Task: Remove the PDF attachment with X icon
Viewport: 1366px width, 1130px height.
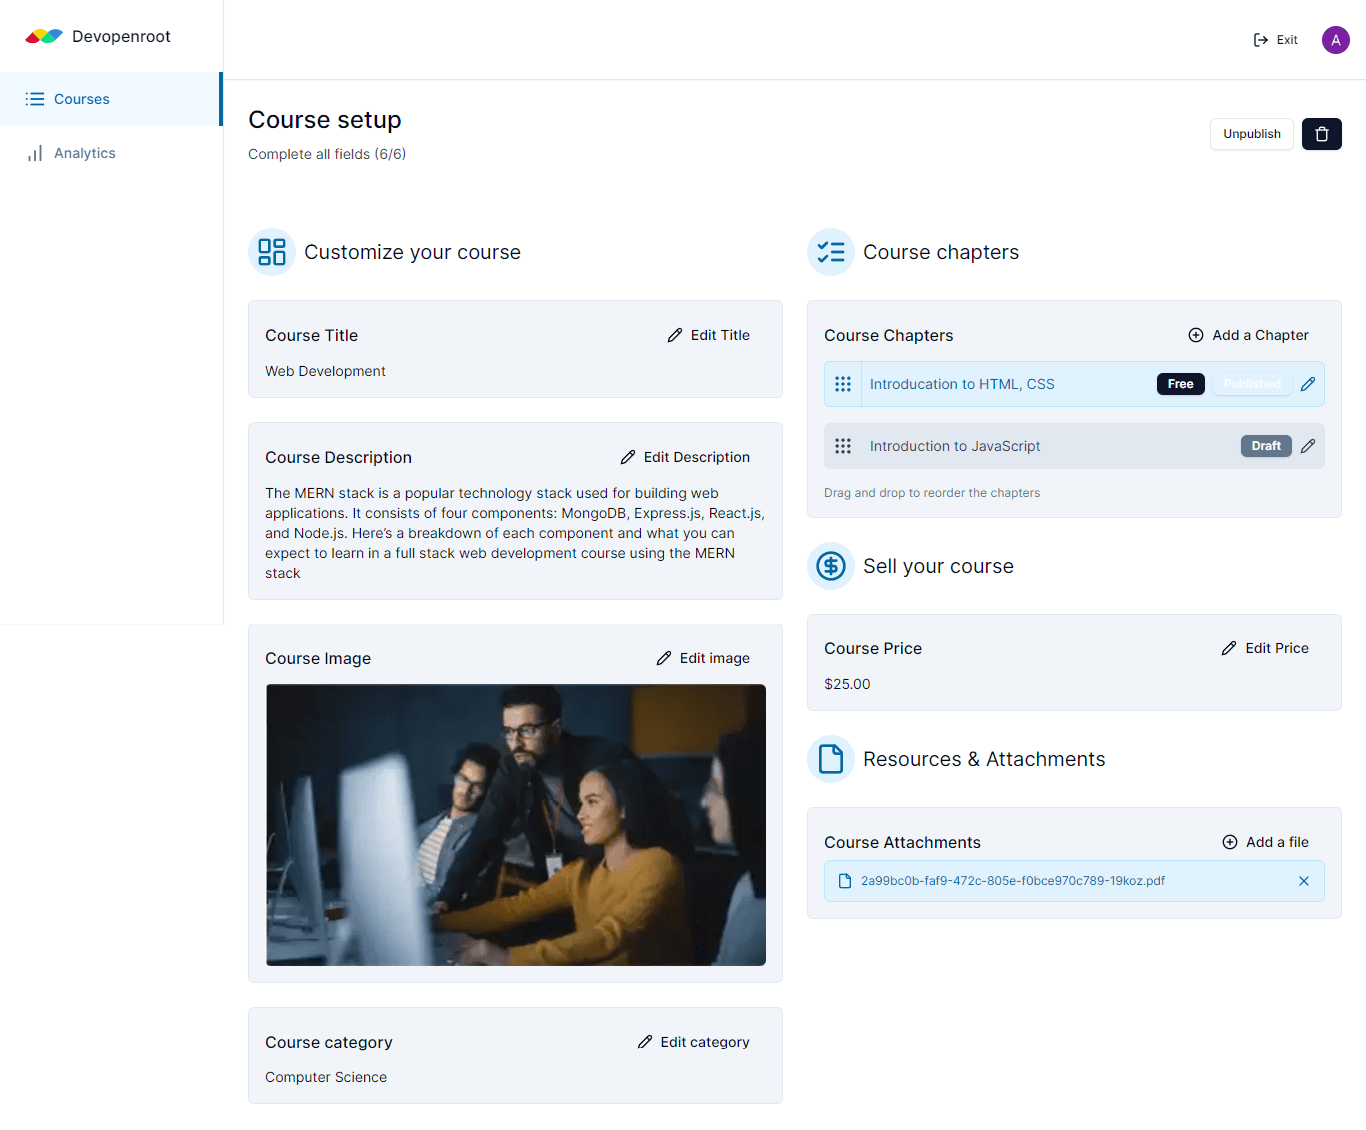Action: [1304, 881]
